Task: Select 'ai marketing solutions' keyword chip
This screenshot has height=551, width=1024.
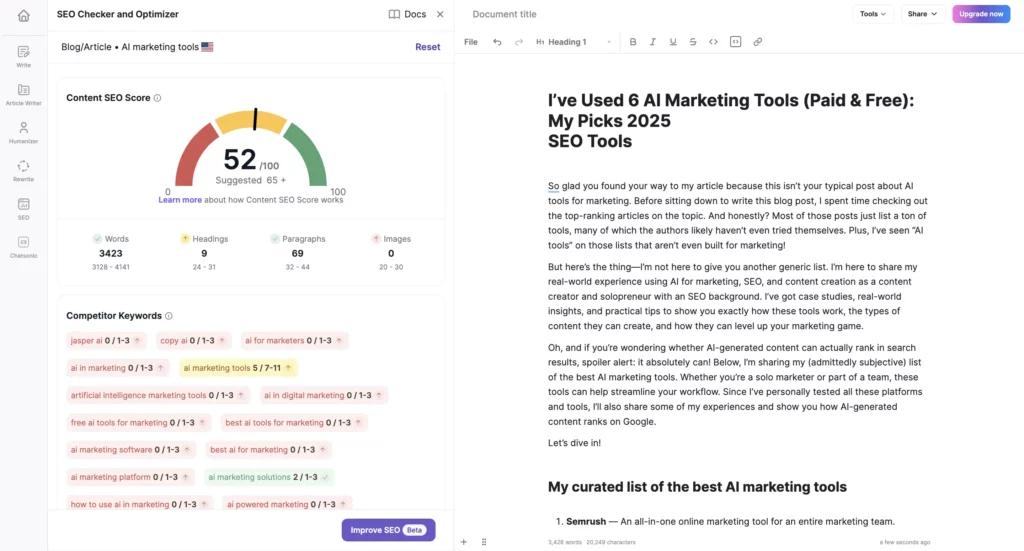Action: coord(268,477)
